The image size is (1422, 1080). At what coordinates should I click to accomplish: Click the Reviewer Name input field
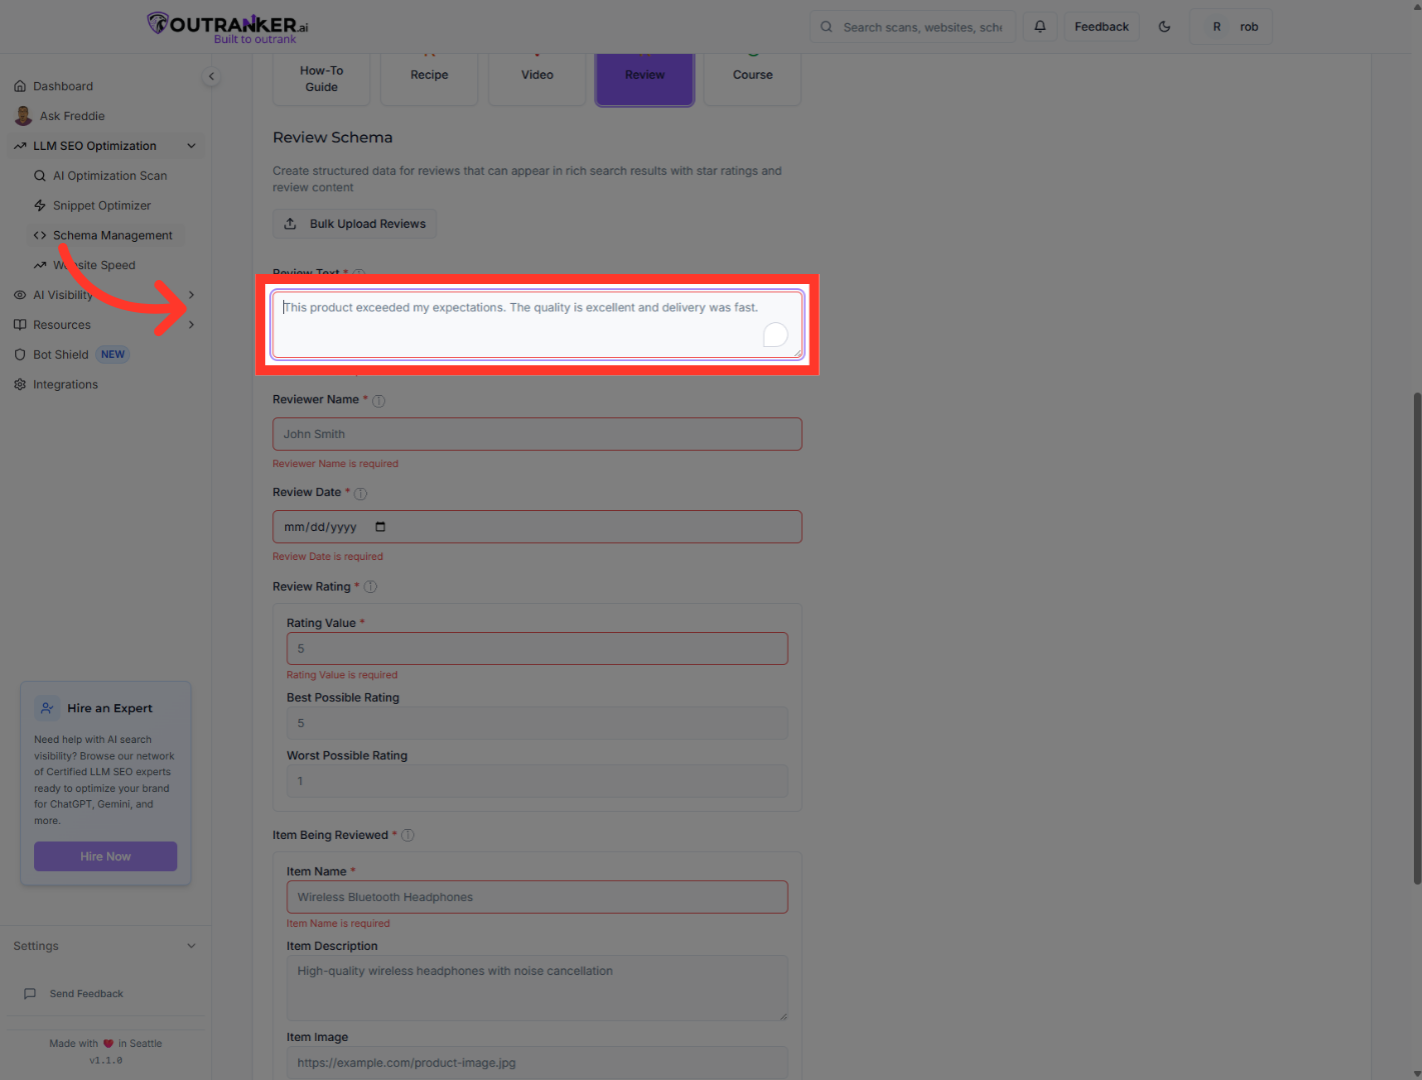537,434
